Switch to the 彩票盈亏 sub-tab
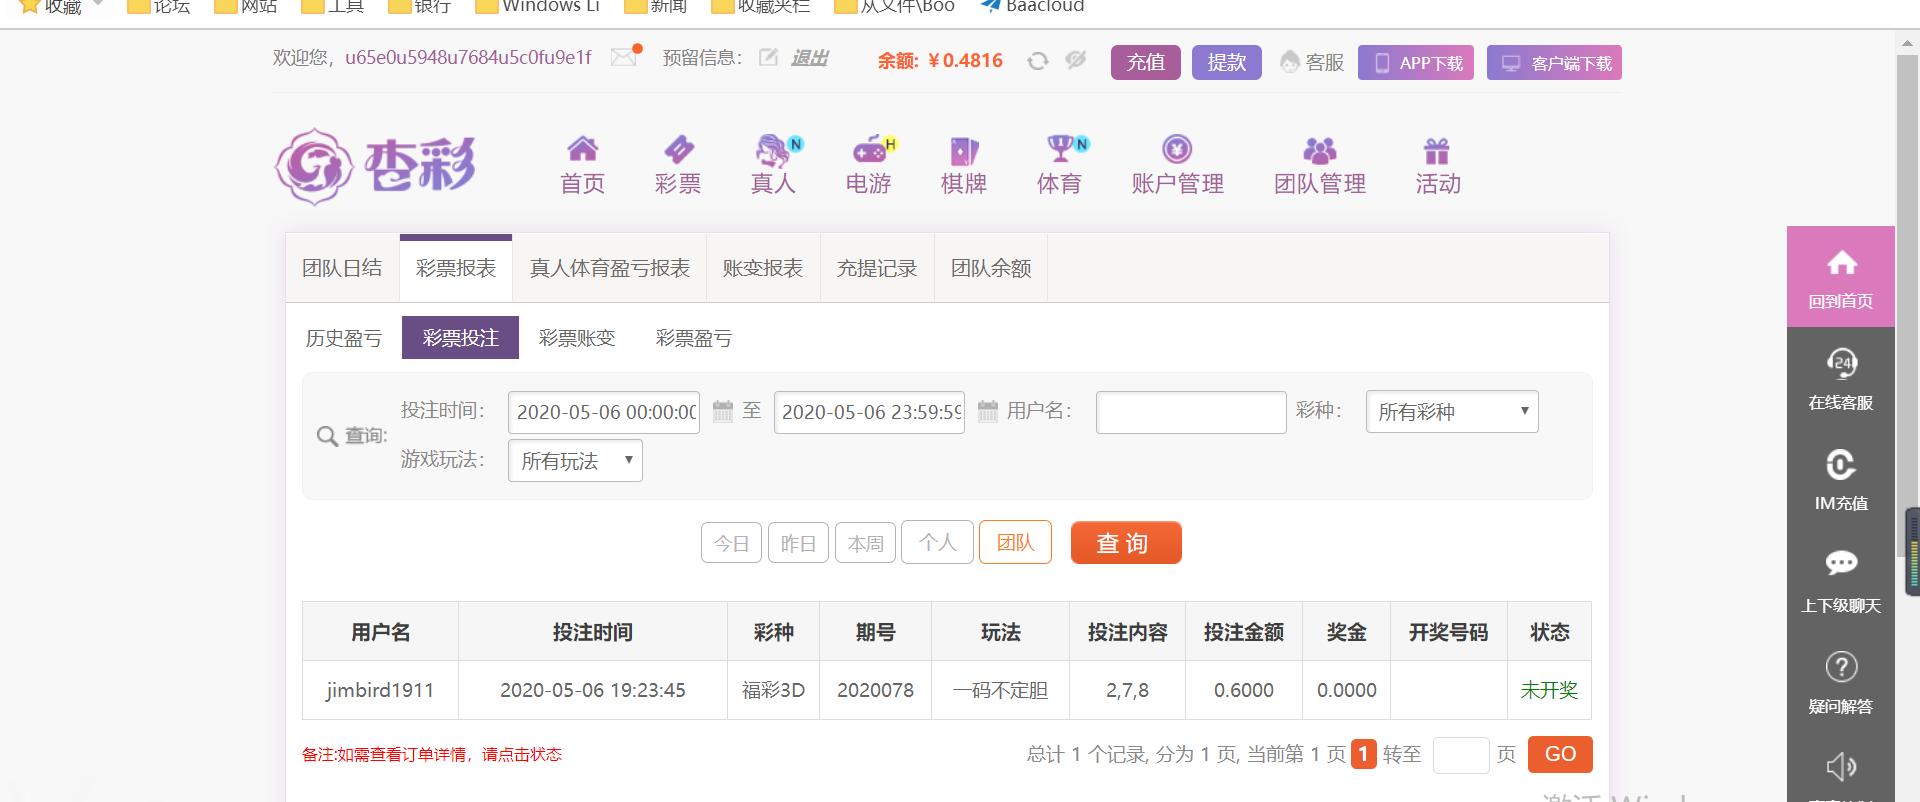 [693, 338]
